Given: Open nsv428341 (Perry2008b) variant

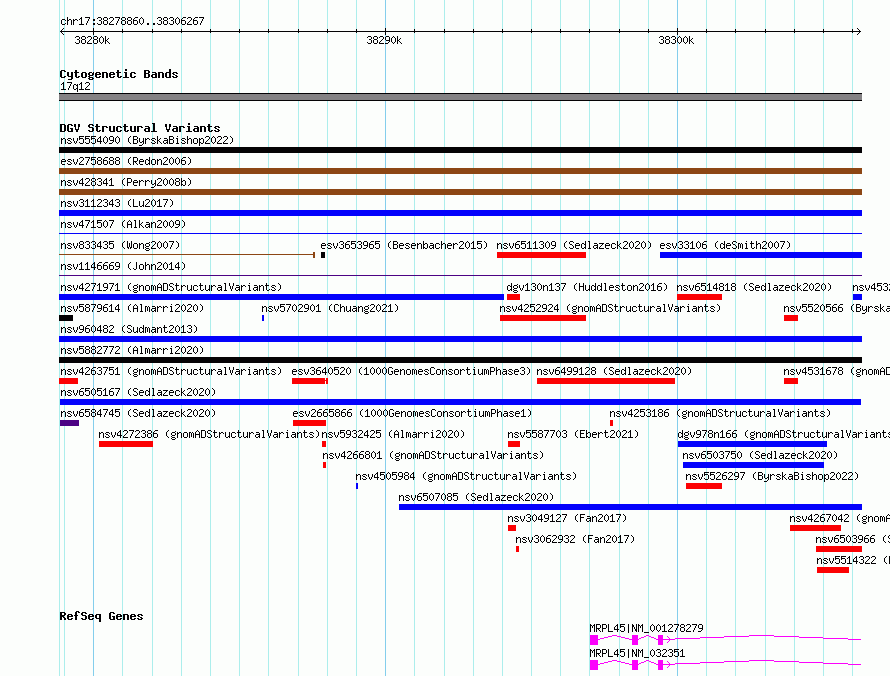Looking at the screenshot, I should click(126, 182).
